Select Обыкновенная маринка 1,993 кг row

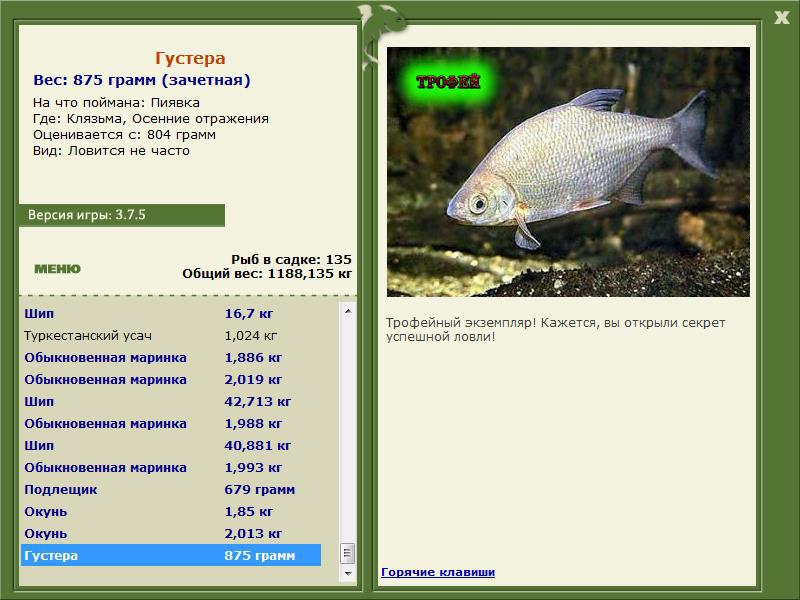coord(171,467)
